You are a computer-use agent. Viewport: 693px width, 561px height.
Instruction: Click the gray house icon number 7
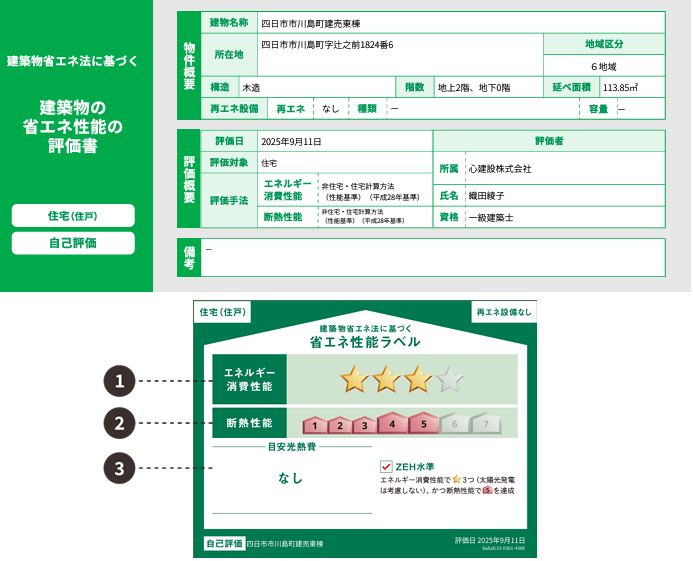click(486, 424)
